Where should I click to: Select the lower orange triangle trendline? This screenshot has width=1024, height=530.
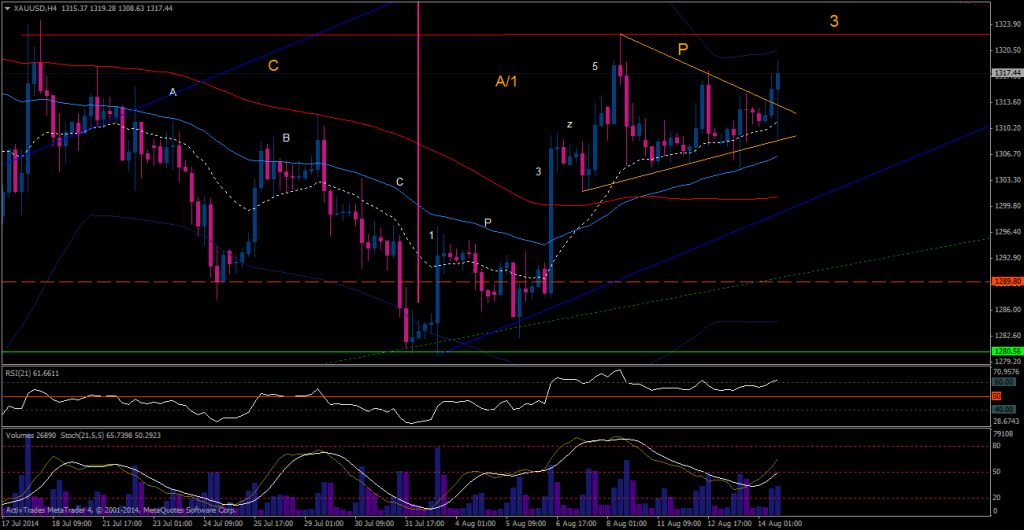point(689,163)
